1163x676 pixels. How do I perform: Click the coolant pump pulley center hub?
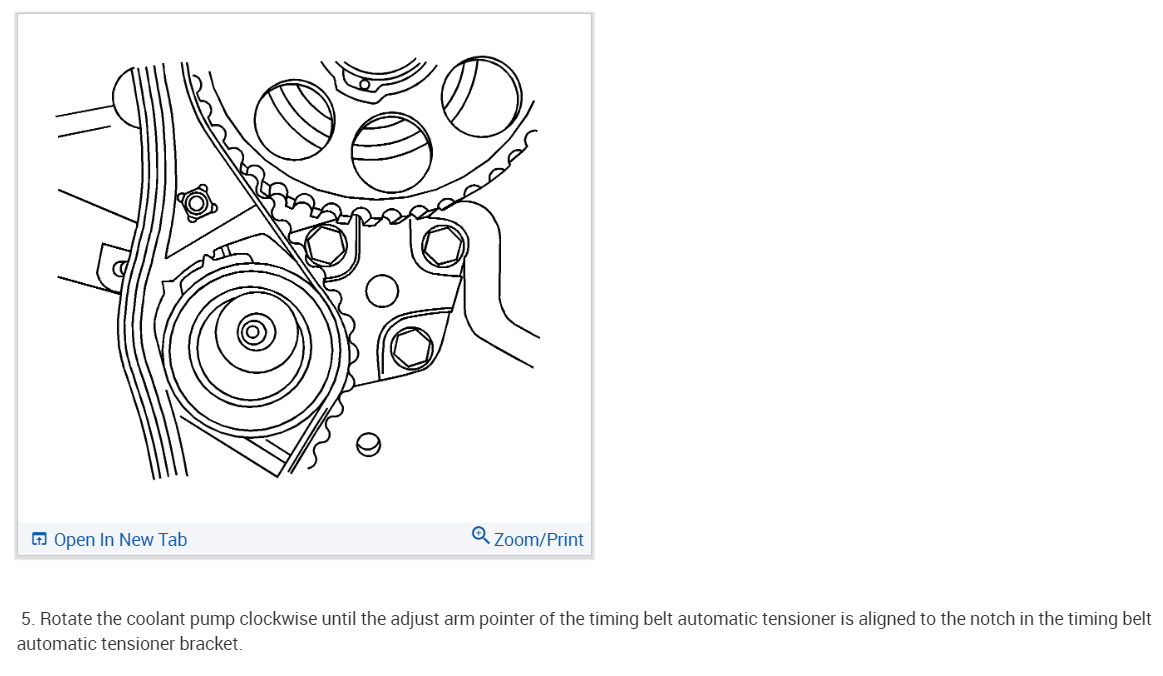click(x=254, y=332)
